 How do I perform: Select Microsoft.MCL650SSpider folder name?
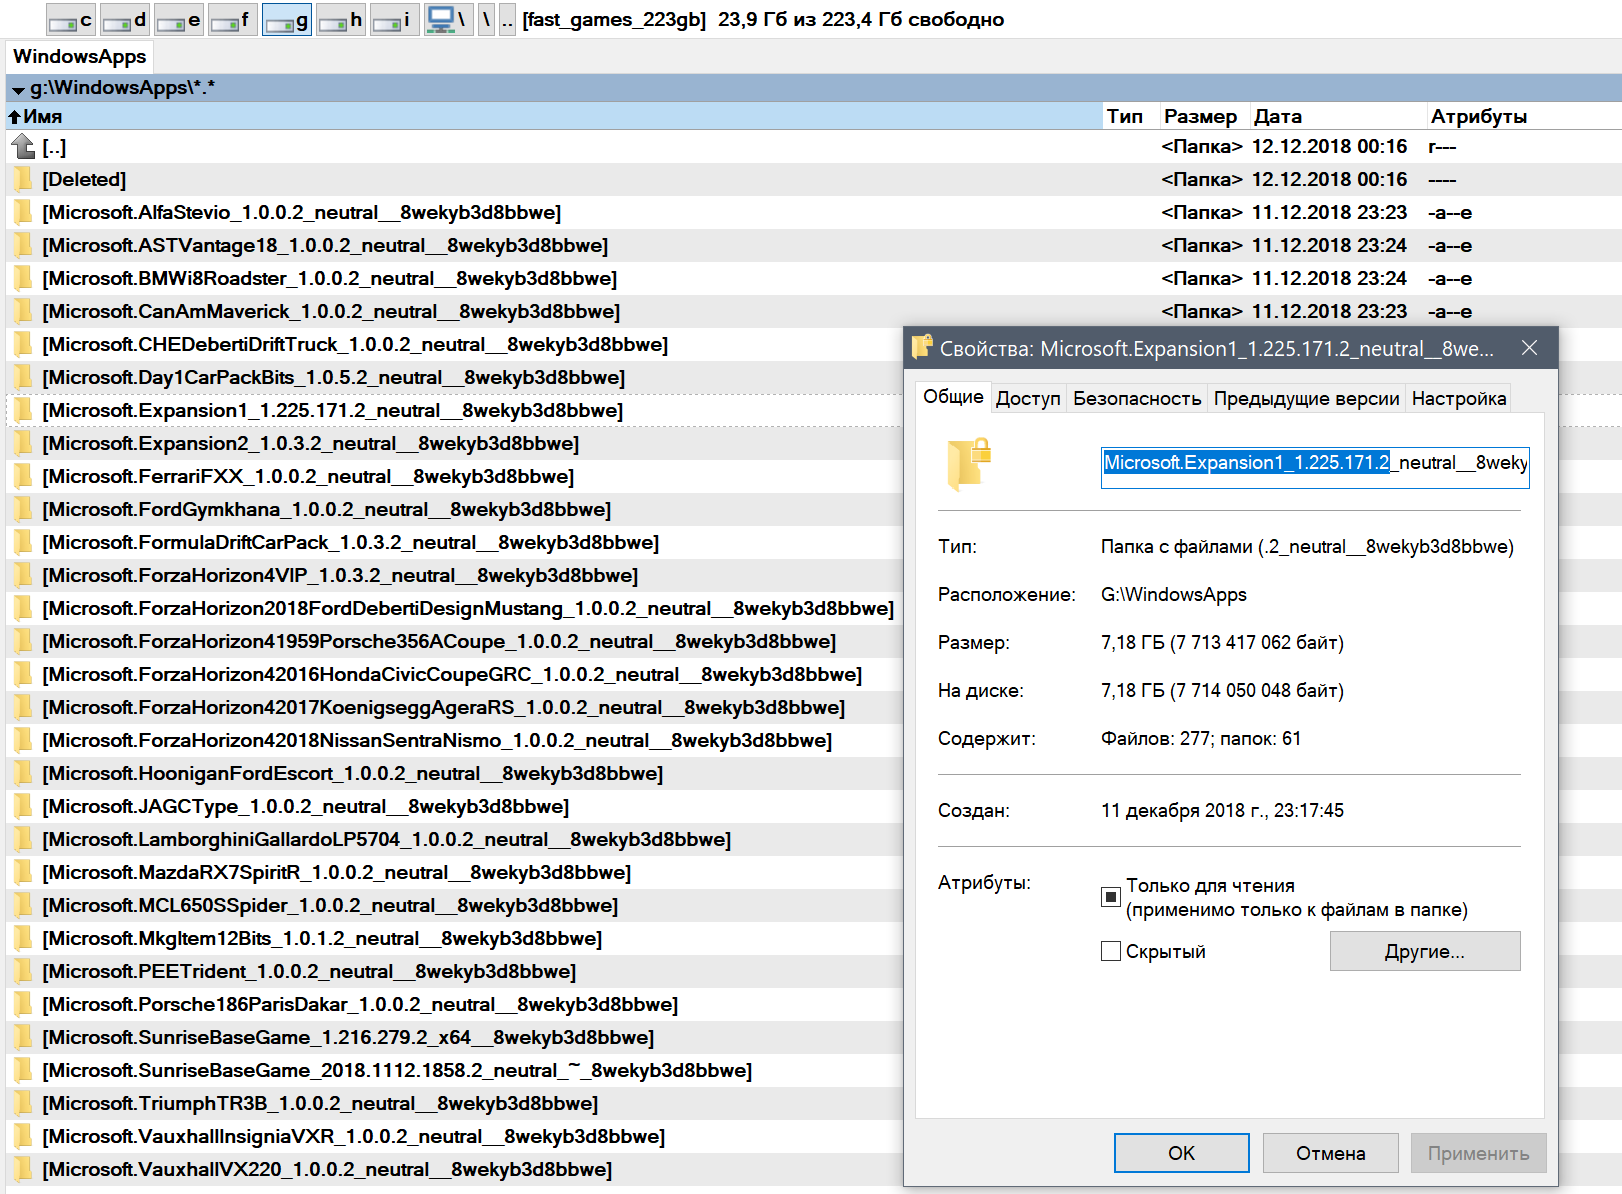[330, 906]
